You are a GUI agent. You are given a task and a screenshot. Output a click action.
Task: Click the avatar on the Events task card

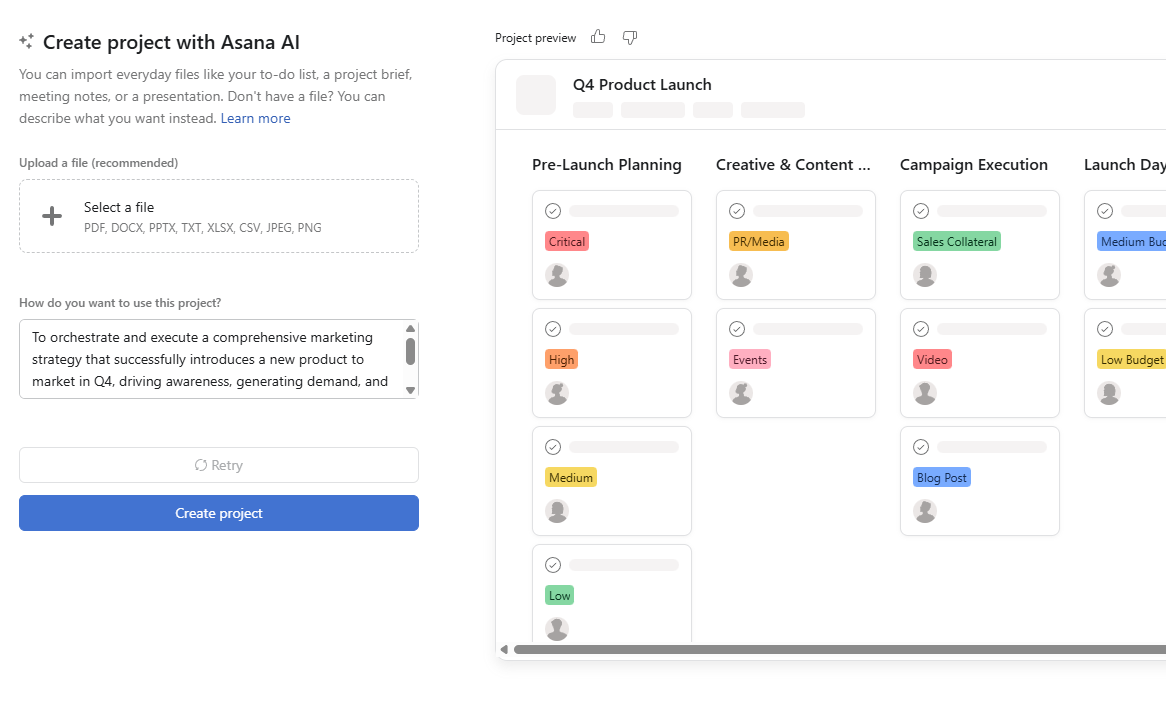coord(741,393)
